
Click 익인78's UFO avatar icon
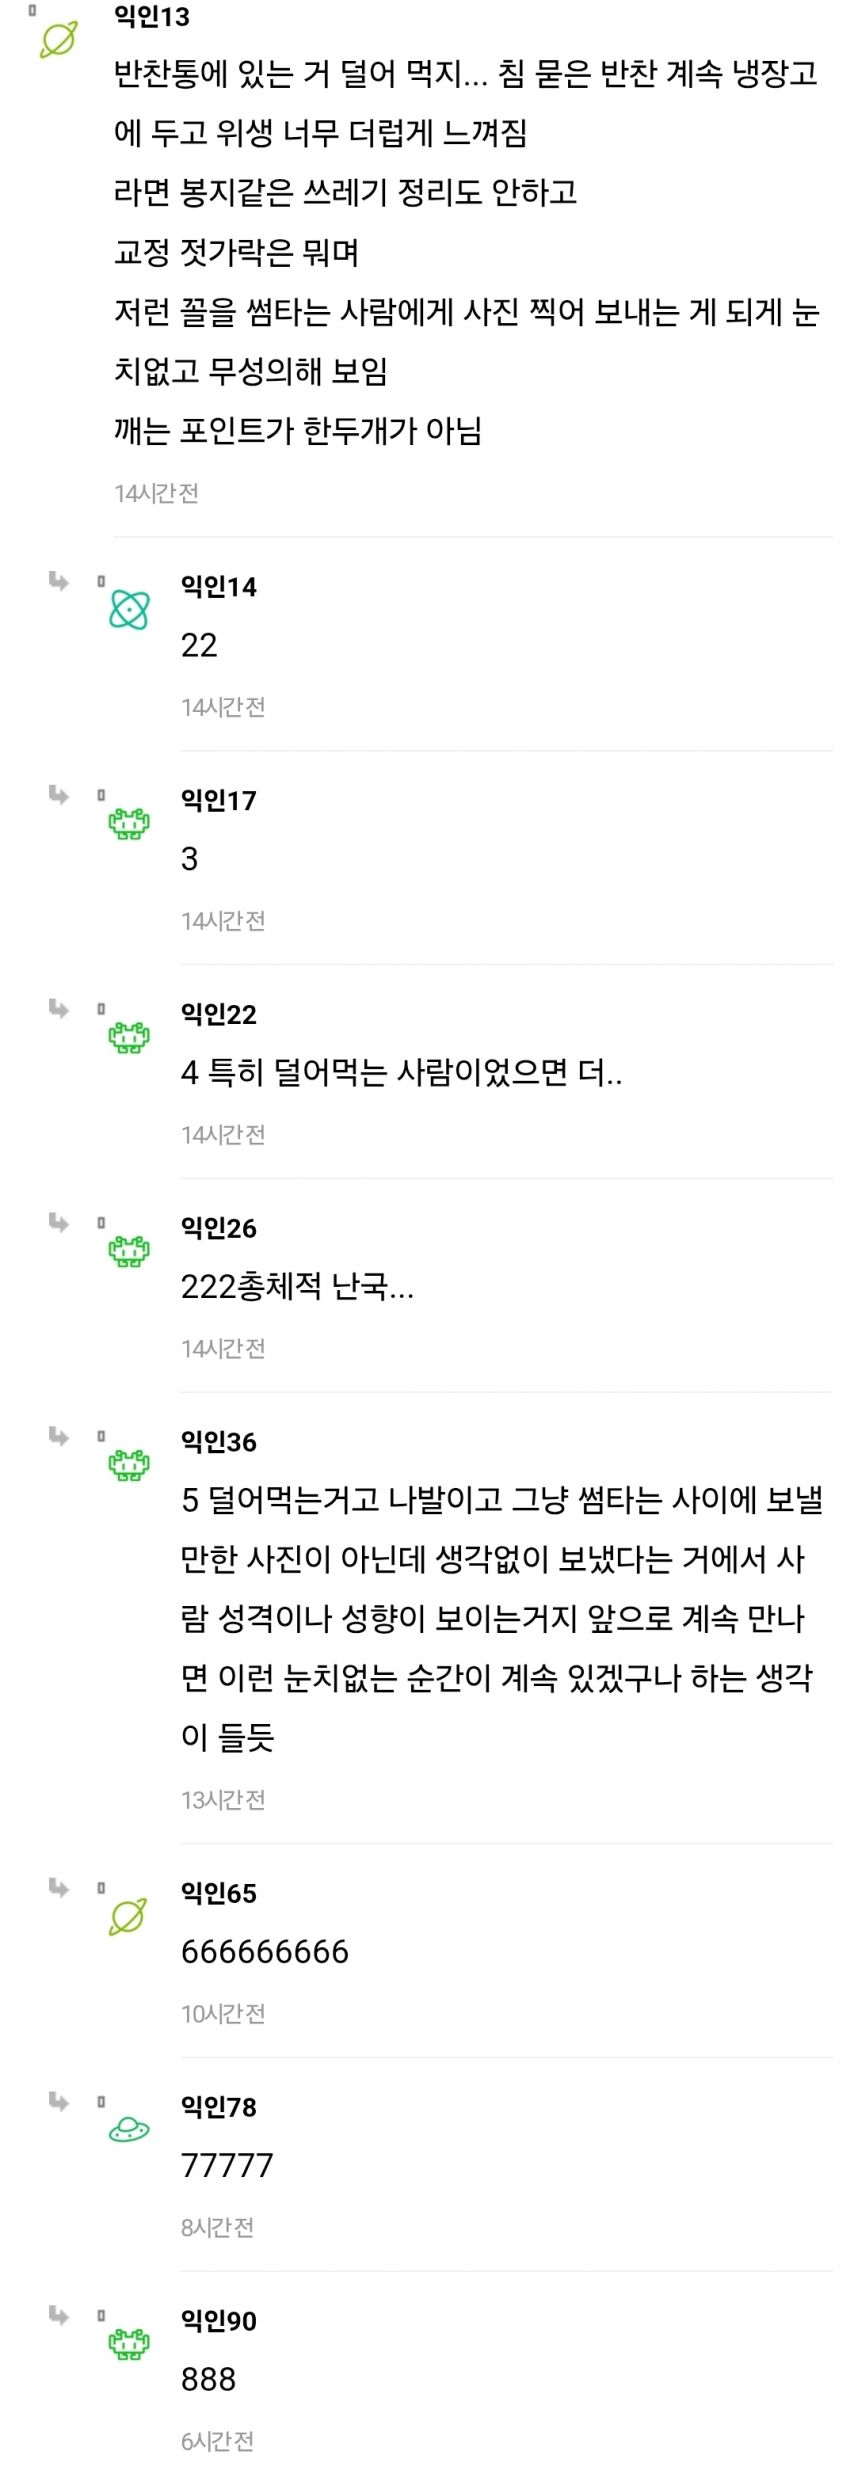129,2130
